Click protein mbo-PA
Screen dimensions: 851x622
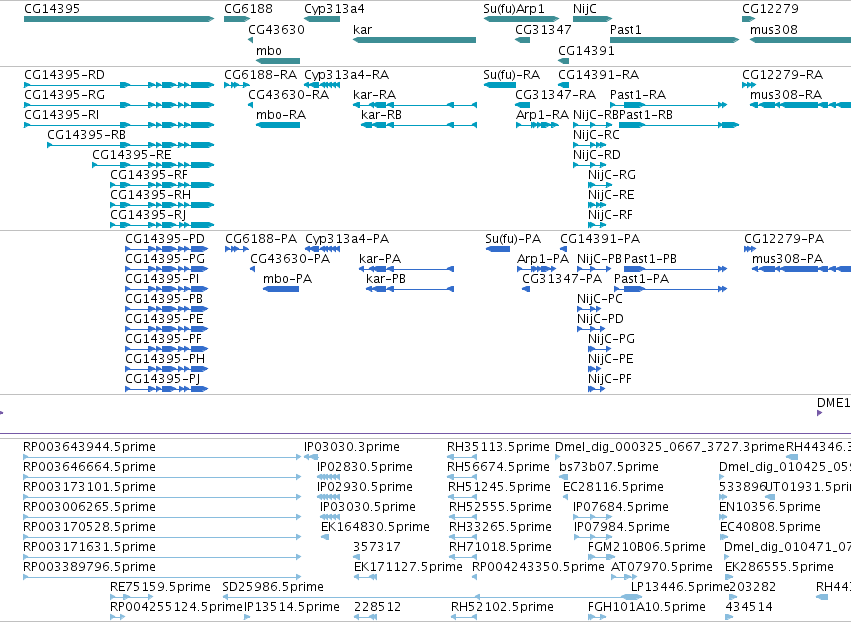288,279
